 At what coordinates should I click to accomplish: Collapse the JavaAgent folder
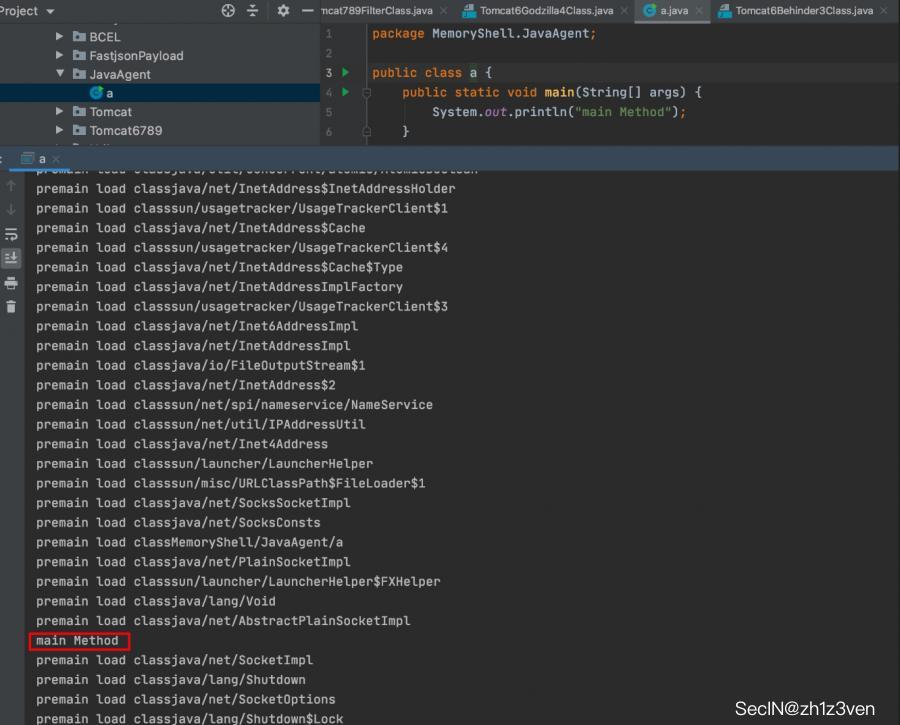[x=60, y=74]
